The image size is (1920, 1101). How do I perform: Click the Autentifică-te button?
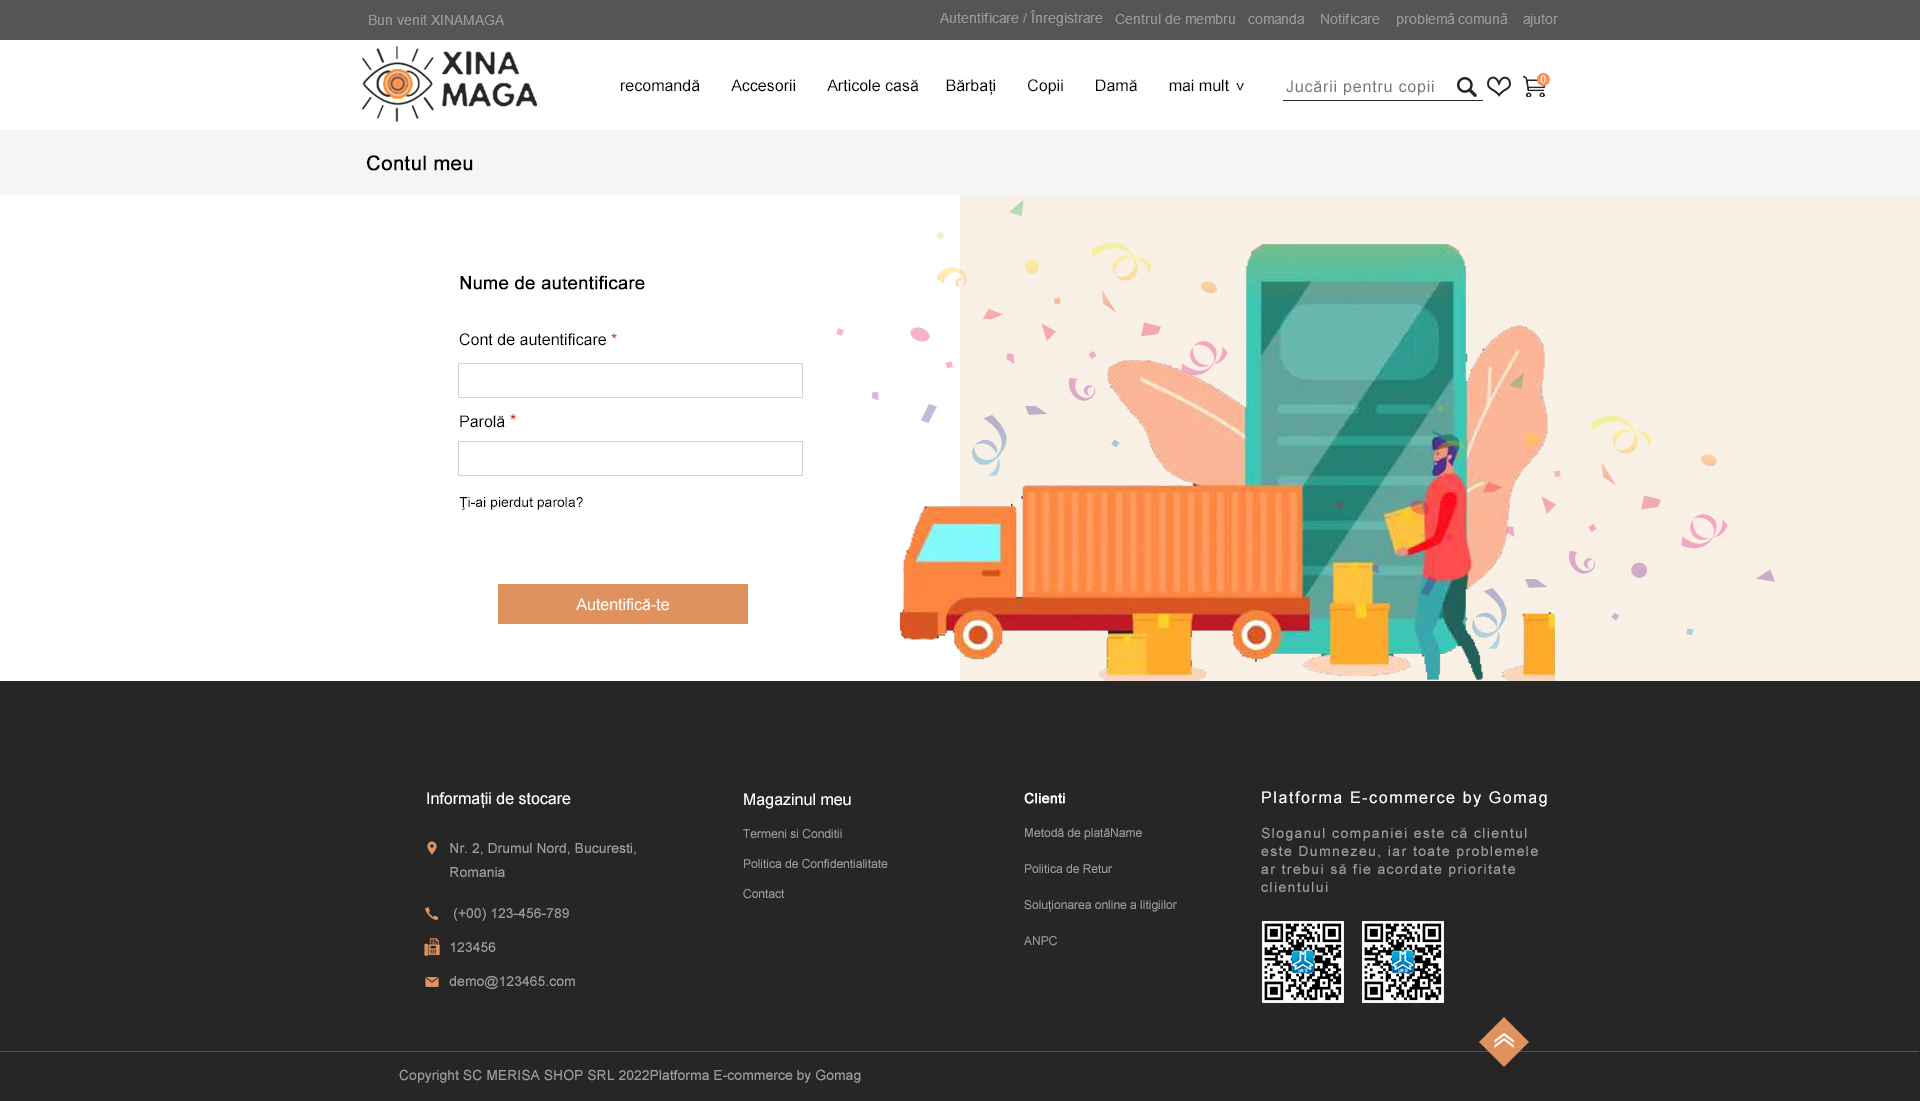pyautogui.click(x=623, y=604)
